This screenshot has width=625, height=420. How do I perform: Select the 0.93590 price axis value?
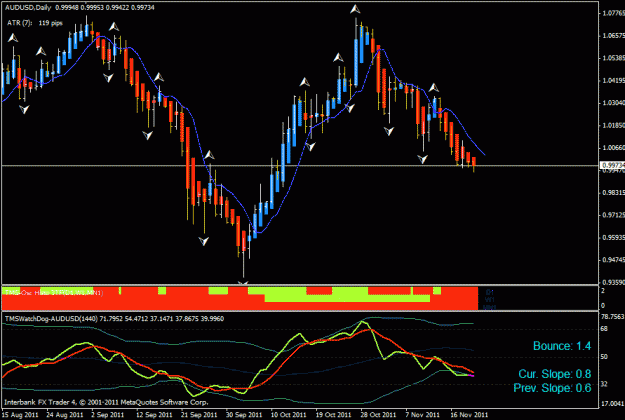pos(614,283)
